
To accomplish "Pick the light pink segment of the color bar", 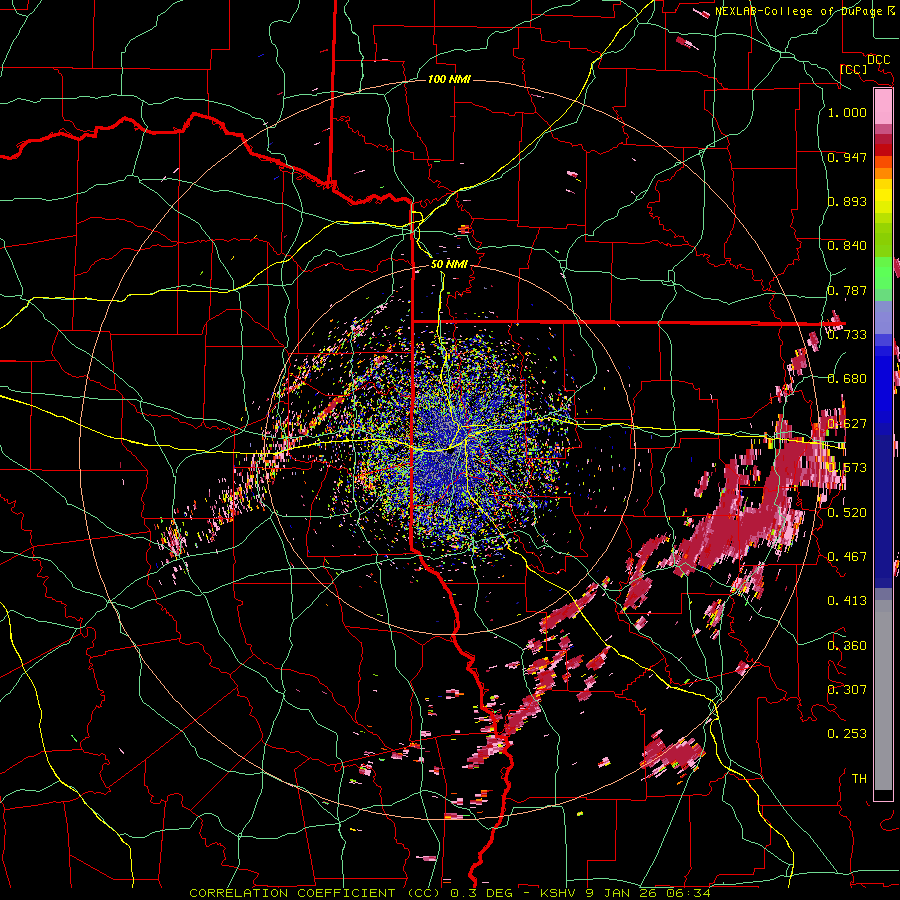I will pyautogui.click(x=883, y=106).
